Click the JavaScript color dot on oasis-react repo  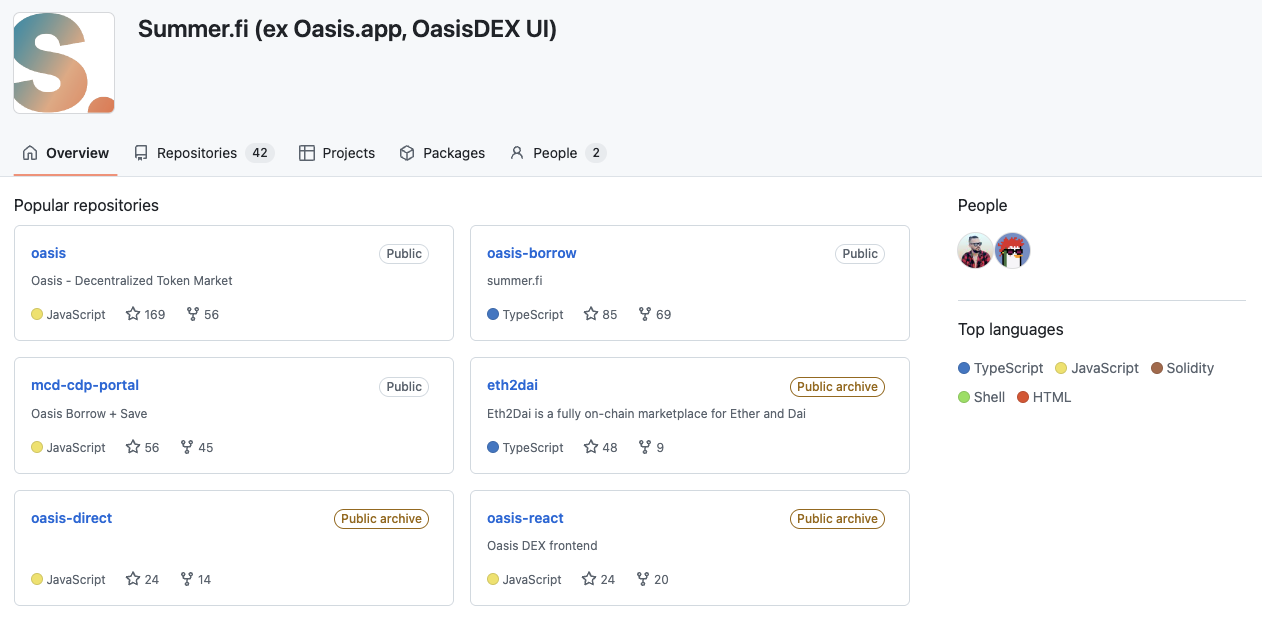click(493, 579)
